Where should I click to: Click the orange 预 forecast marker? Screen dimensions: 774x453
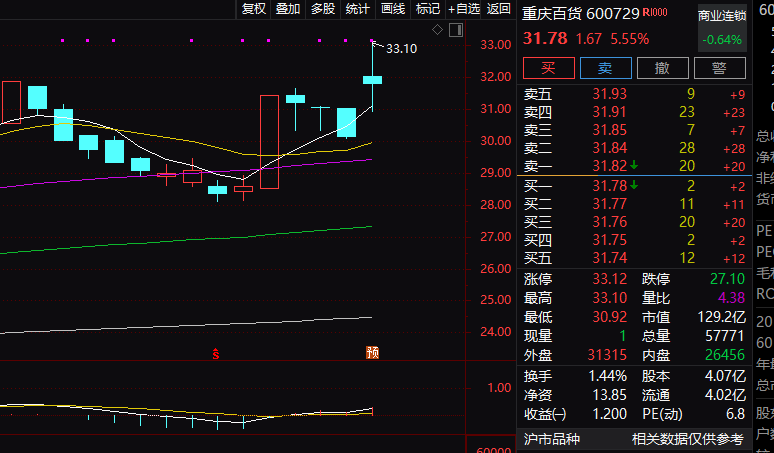[x=372, y=352]
